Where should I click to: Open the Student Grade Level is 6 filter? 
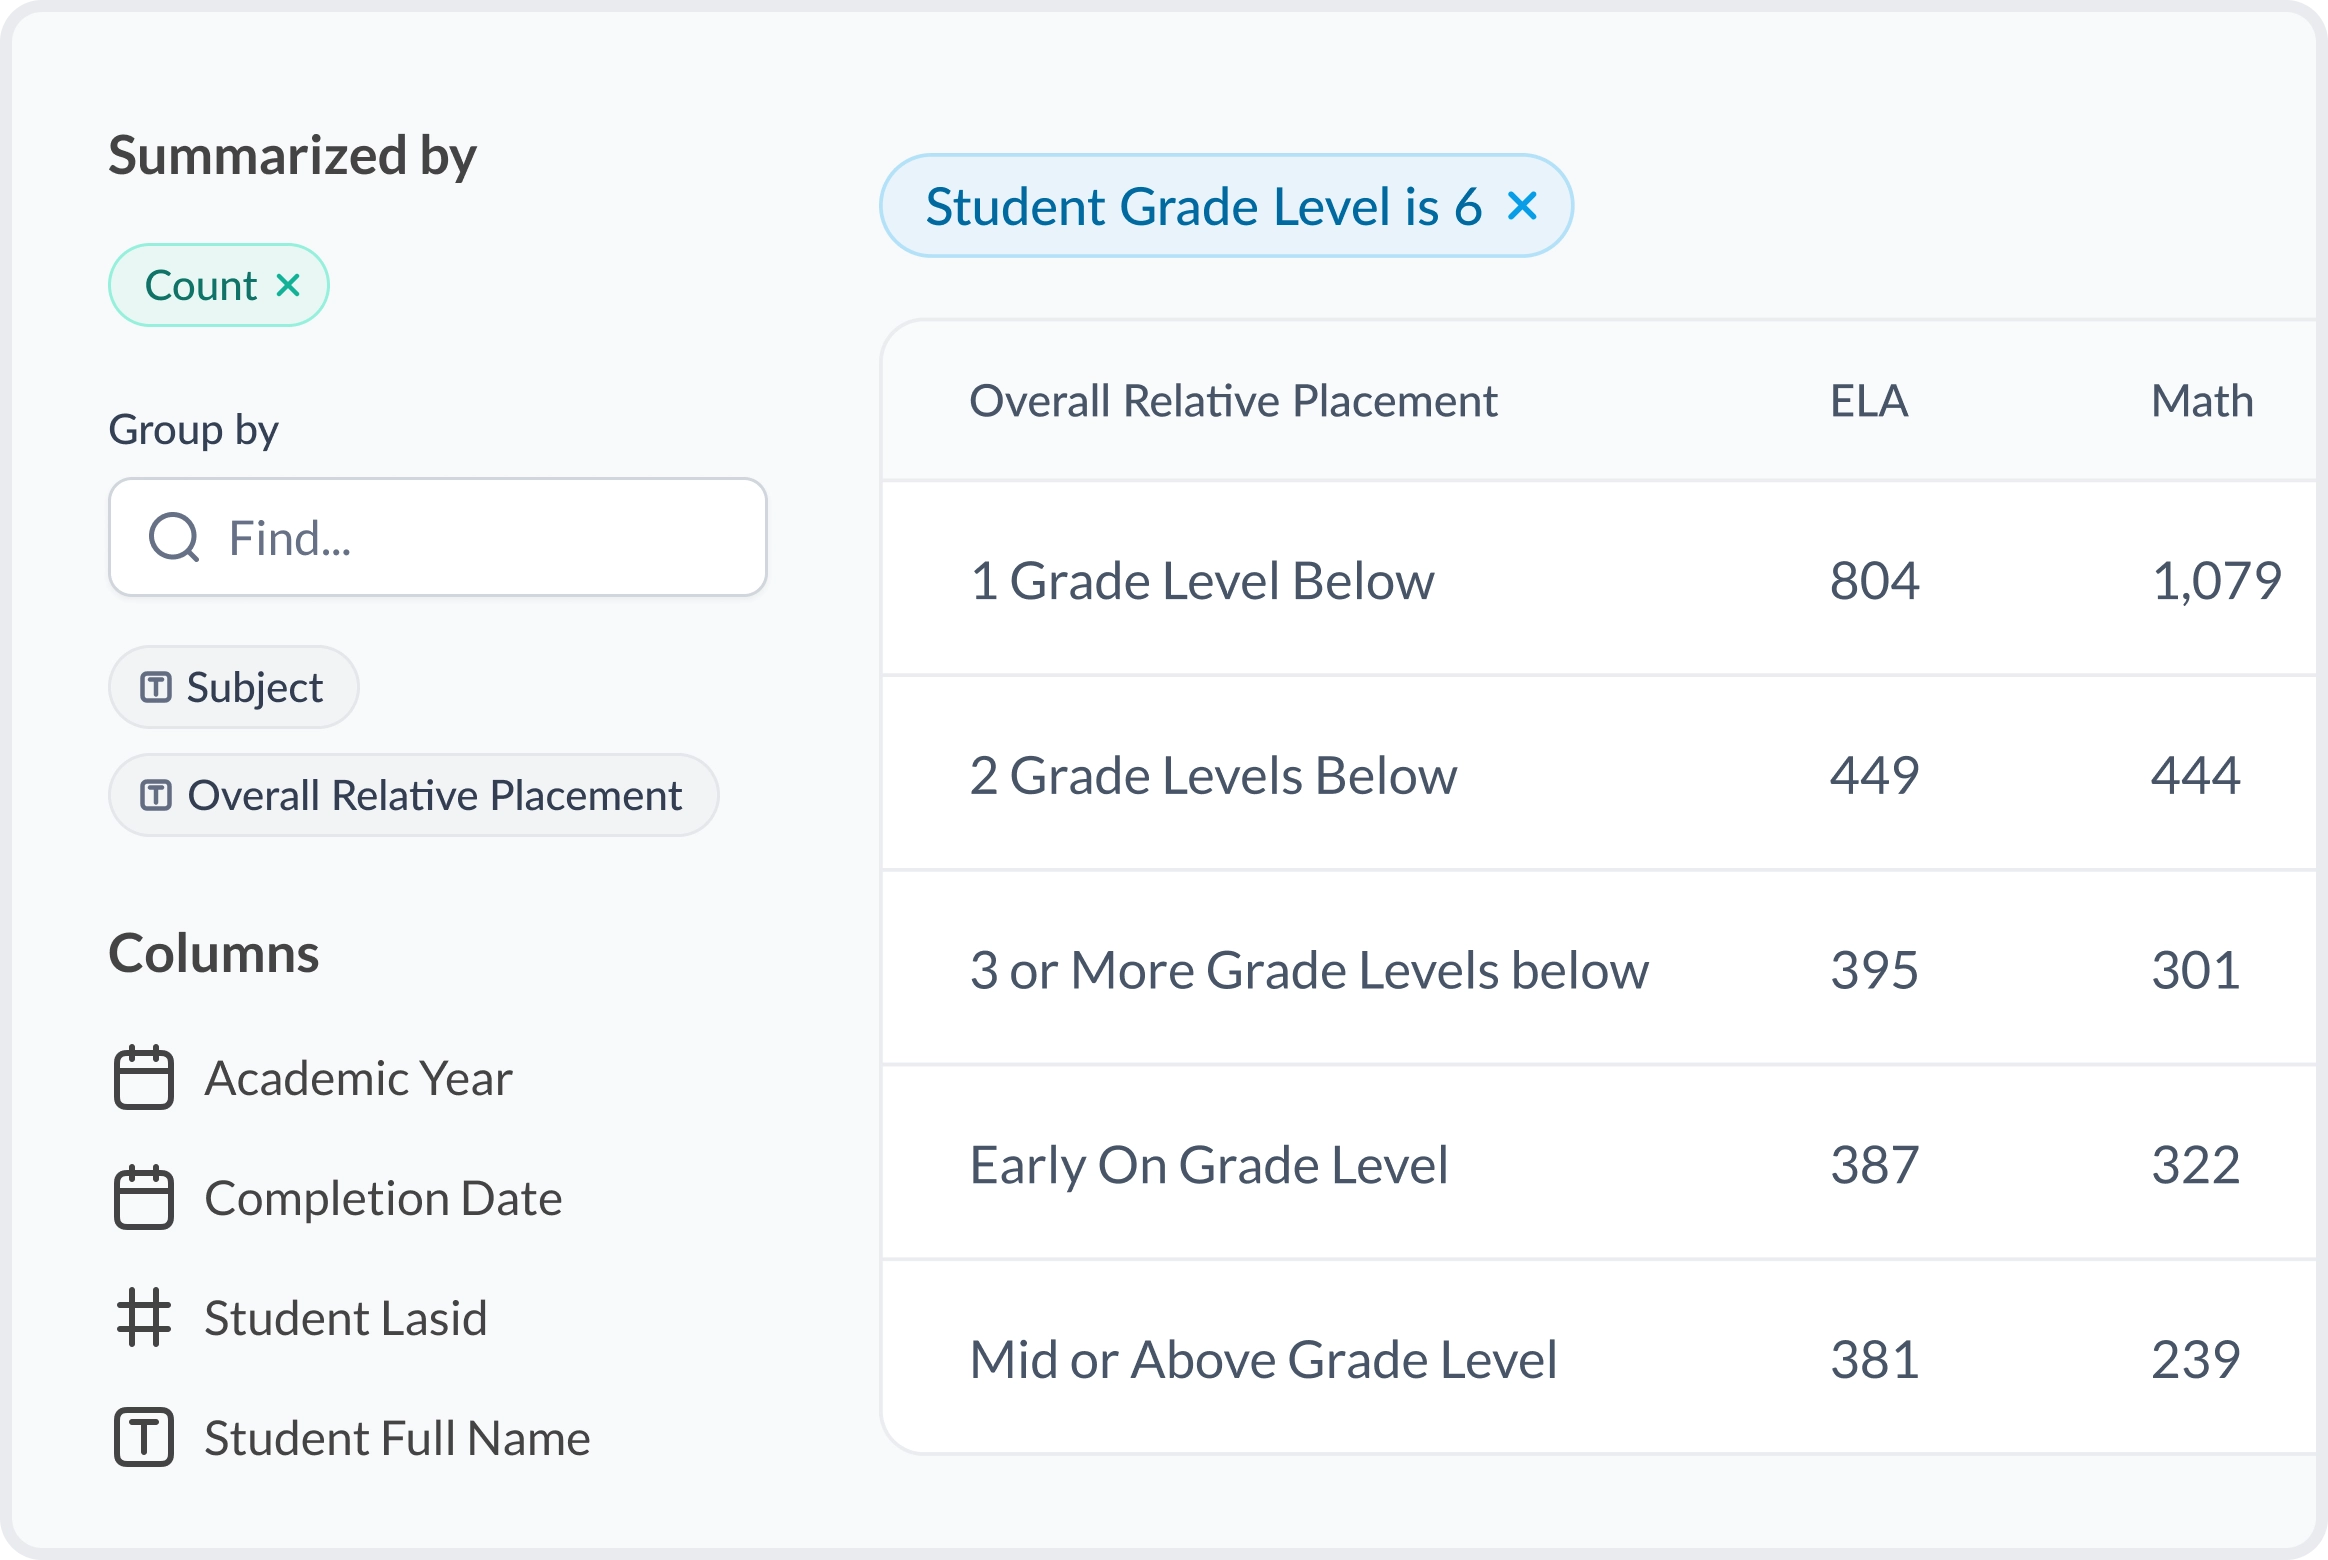pyautogui.click(x=1203, y=206)
